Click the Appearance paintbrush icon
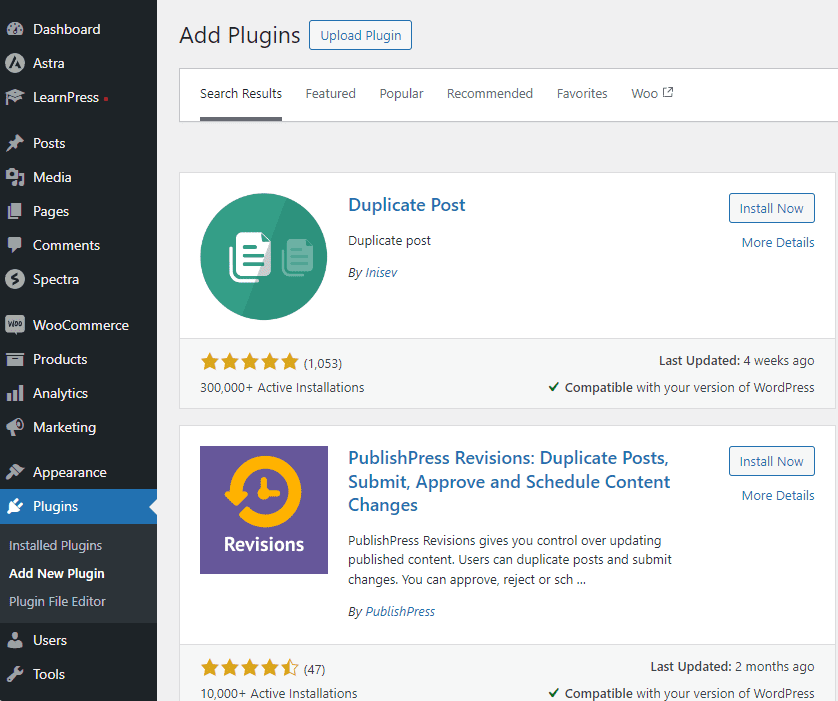The height and width of the screenshot is (701, 838). 15,472
